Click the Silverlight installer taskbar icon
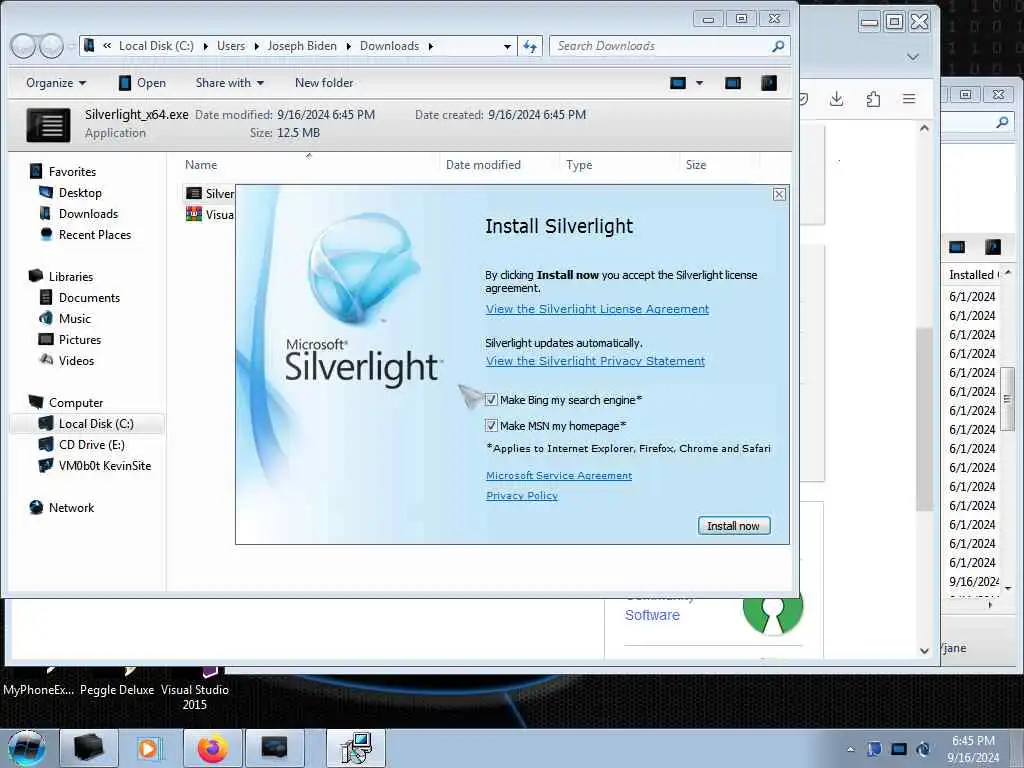 356,748
